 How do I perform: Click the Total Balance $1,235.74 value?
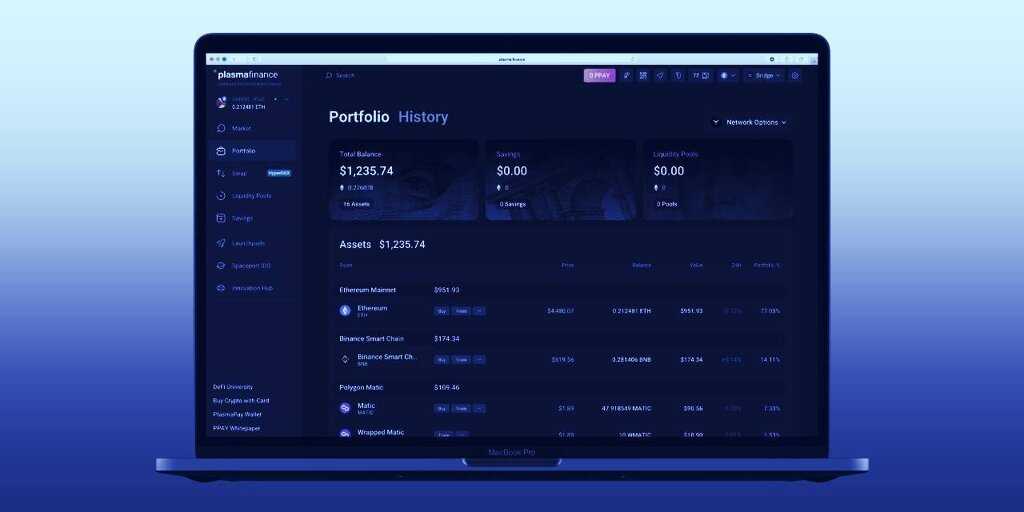coord(366,171)
